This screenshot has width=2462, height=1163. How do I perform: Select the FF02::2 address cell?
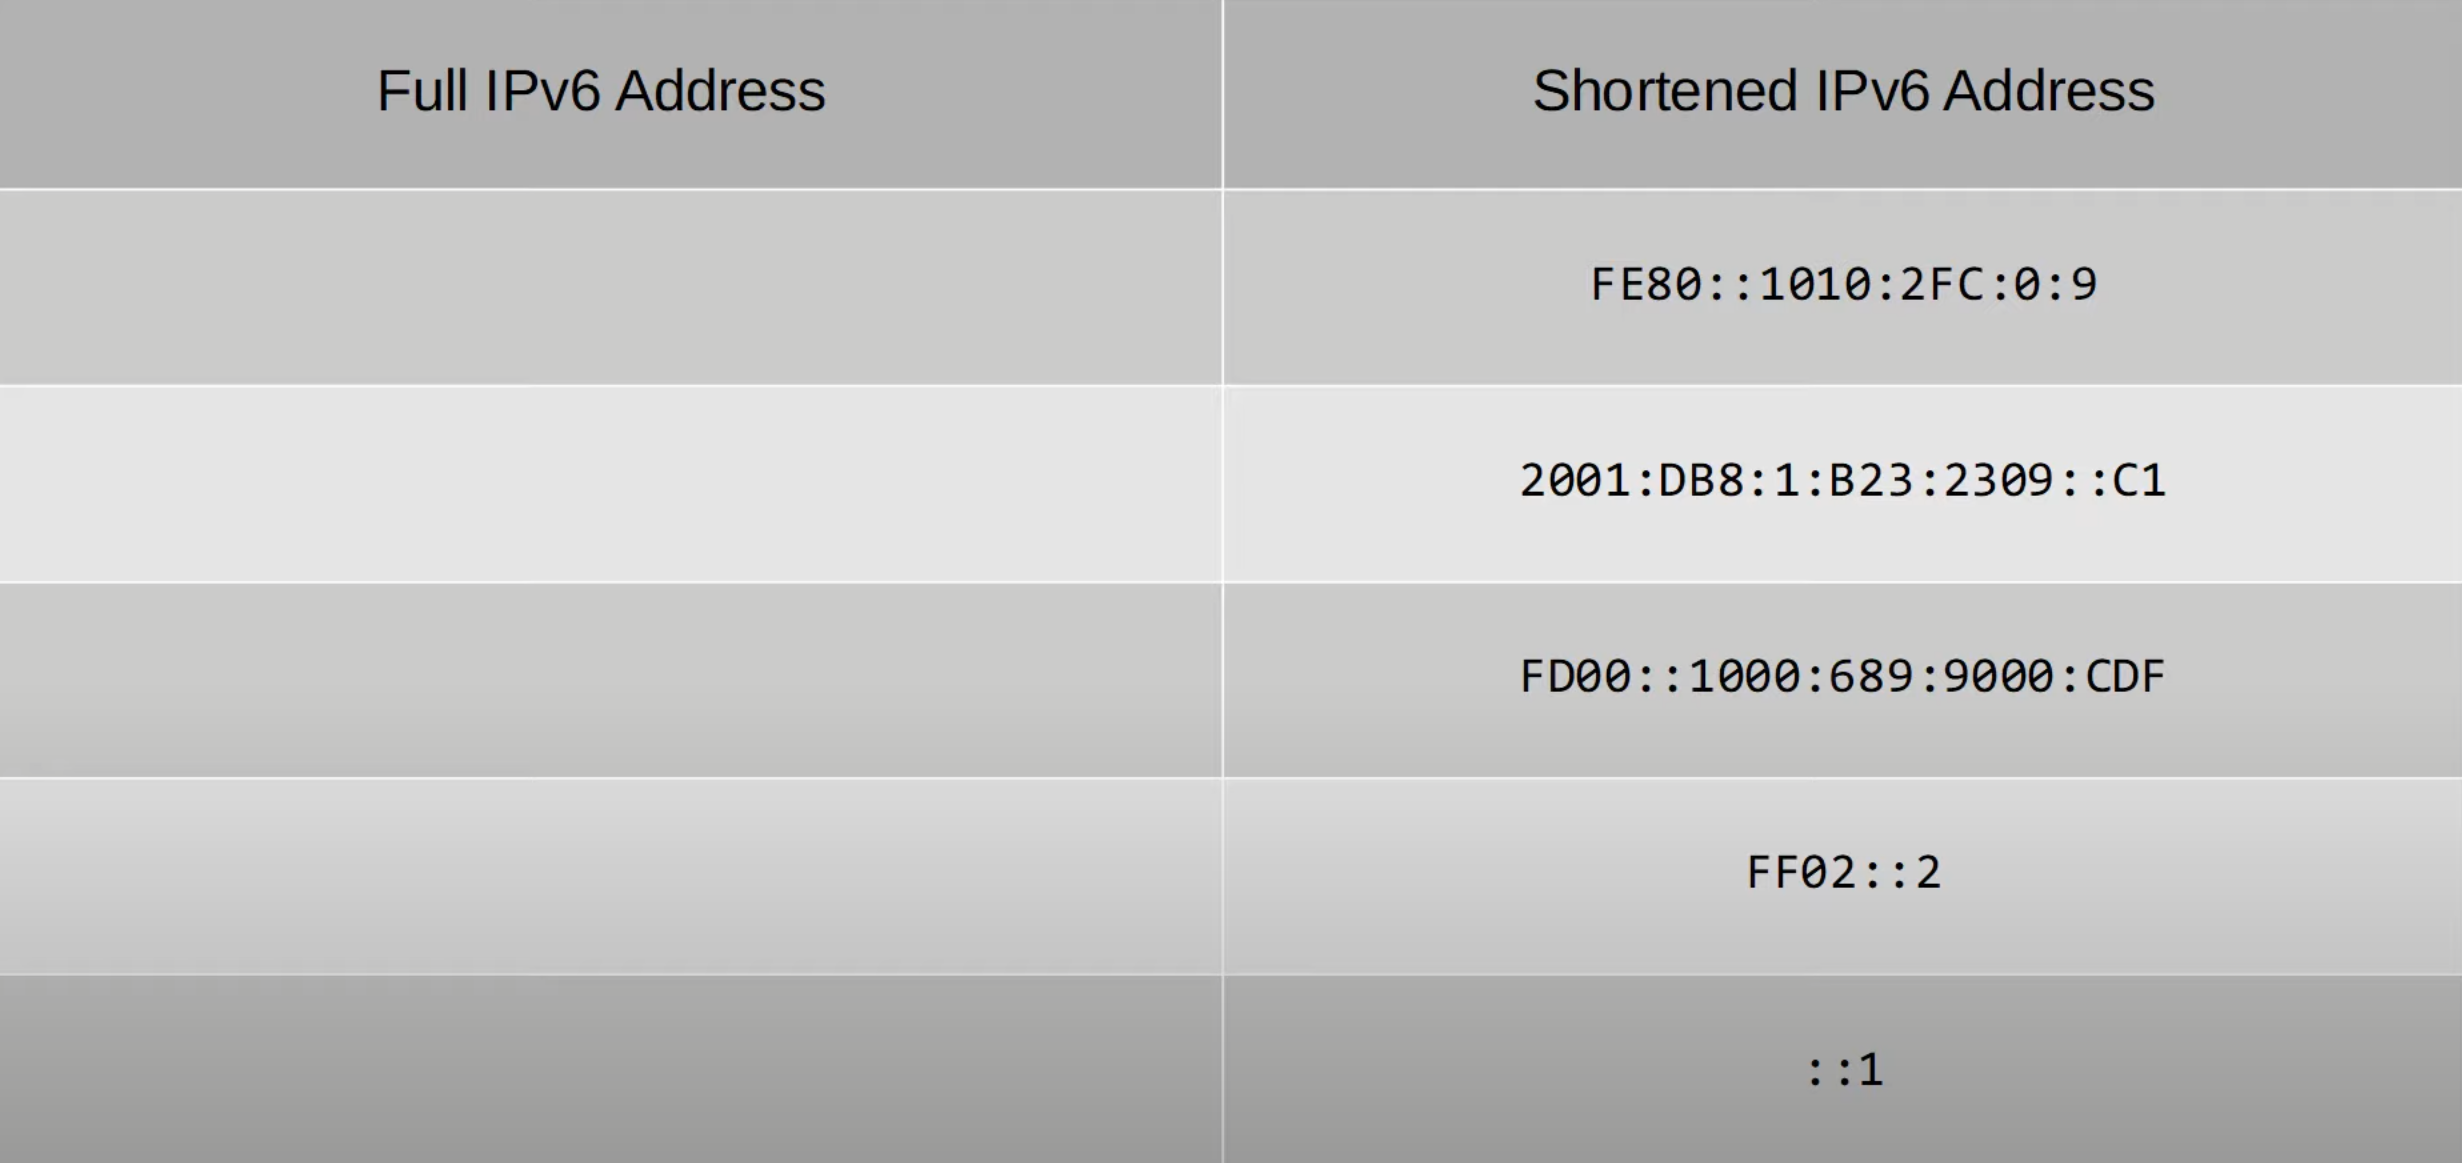click(1843, 875)
